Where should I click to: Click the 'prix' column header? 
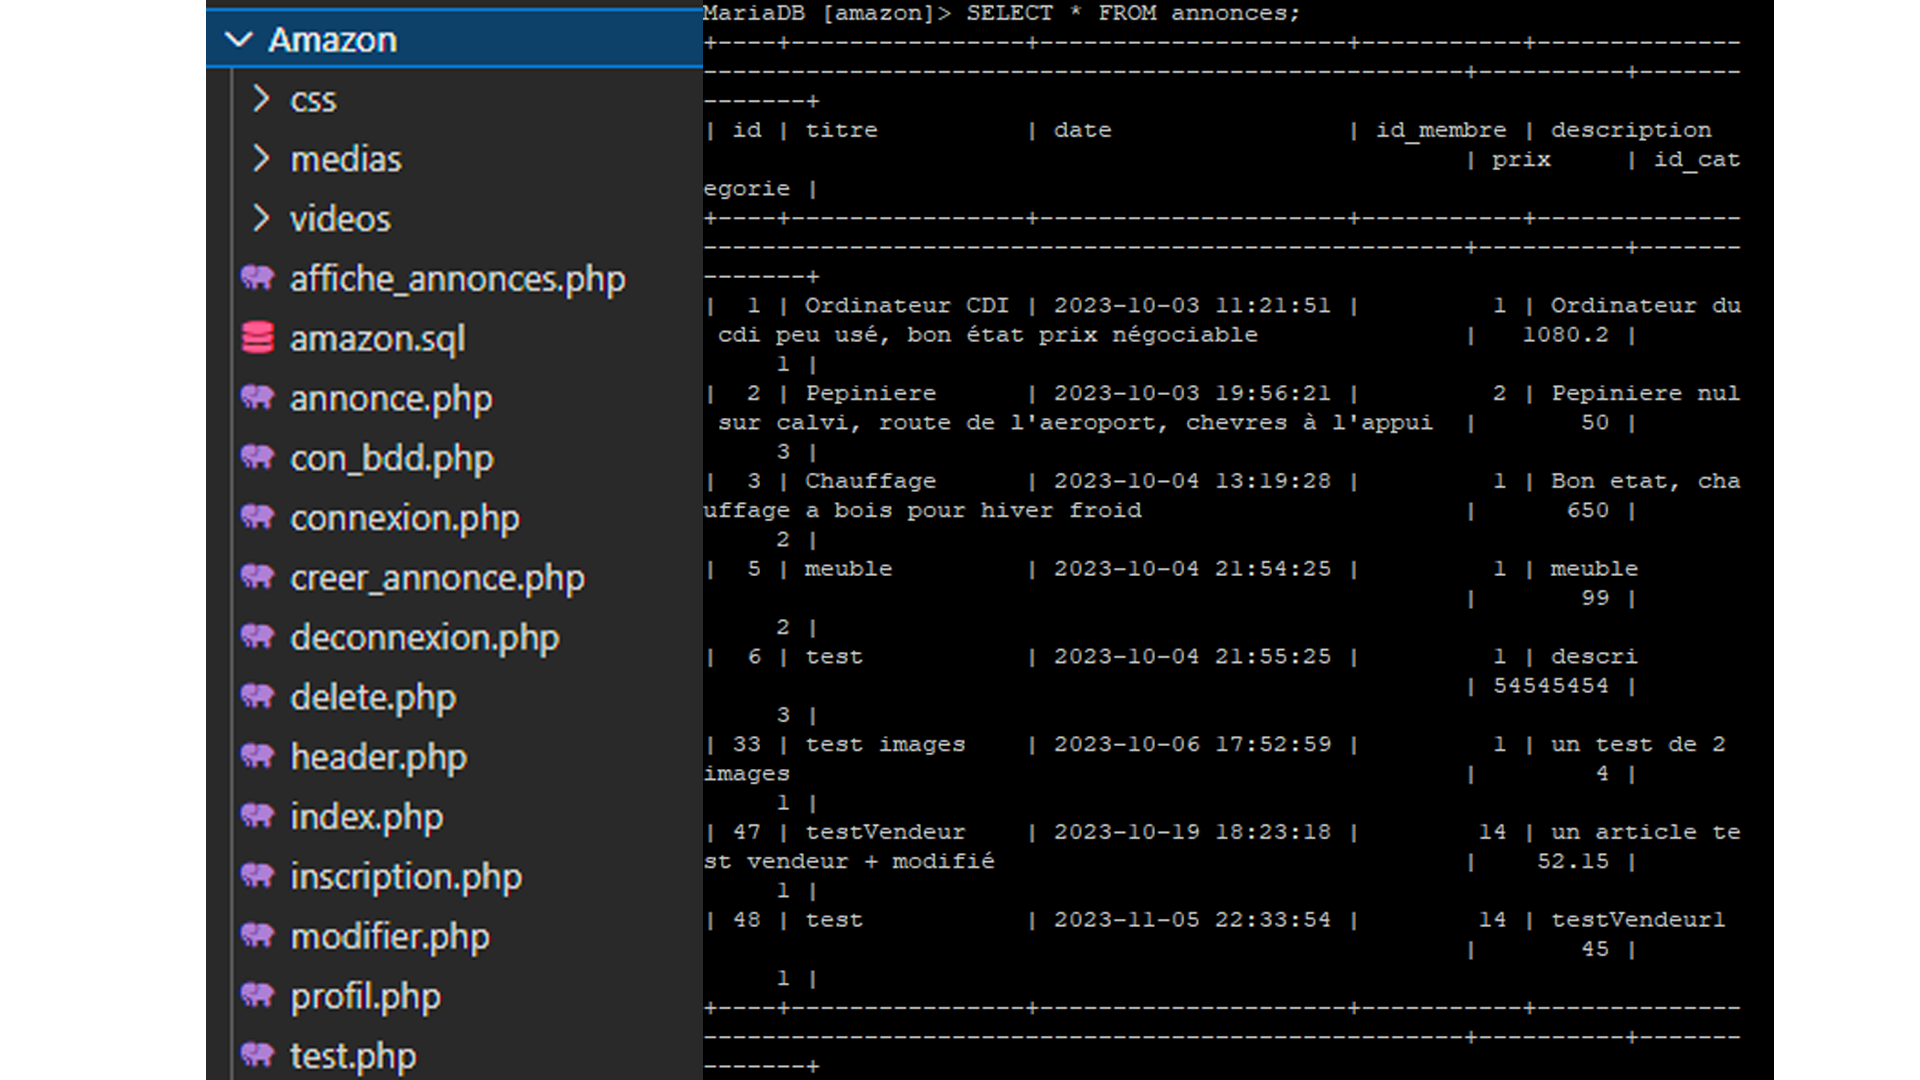1521,160
